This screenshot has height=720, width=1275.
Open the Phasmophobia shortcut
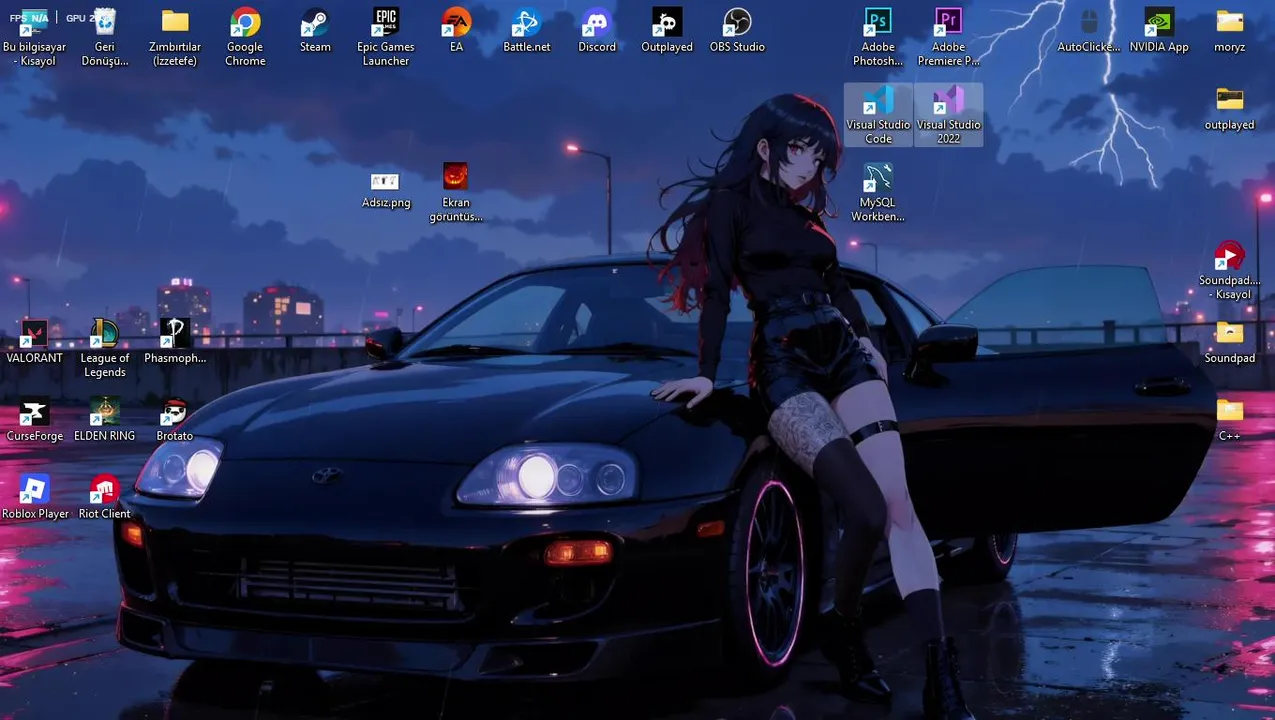point(175,342)
